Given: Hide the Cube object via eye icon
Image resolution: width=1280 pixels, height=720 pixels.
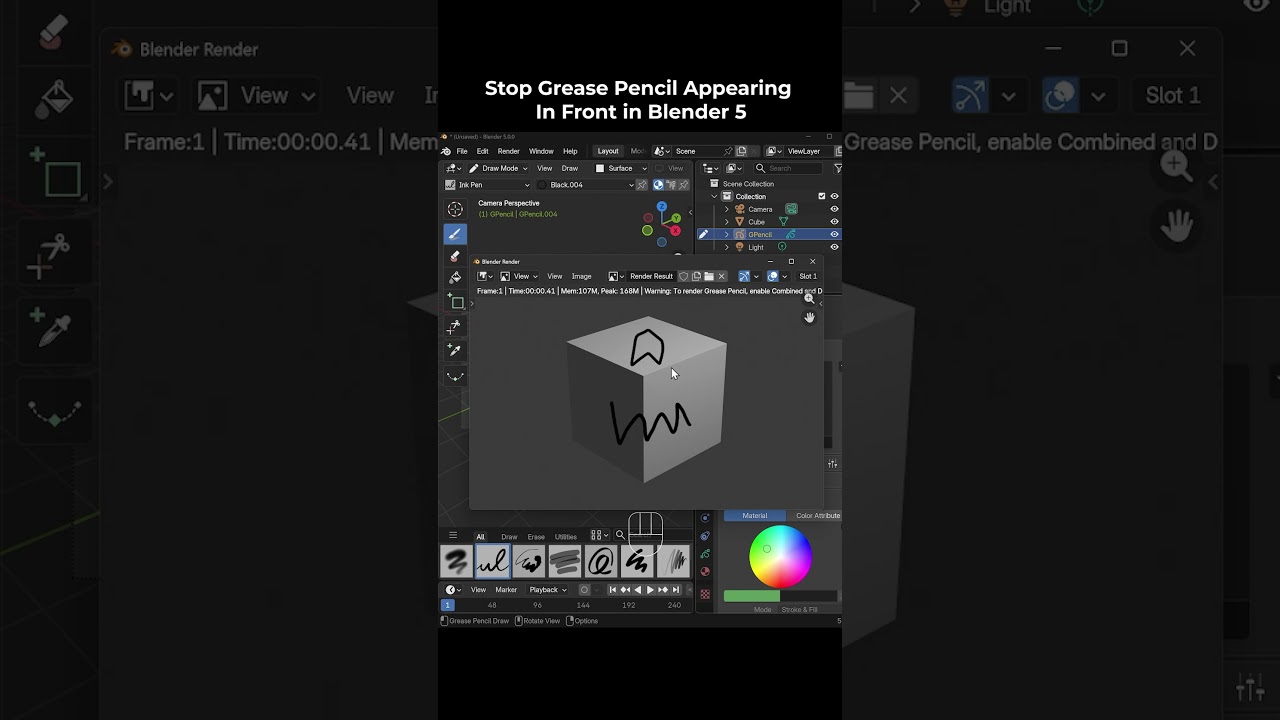Looking at the screenshot, I should pos(834,221).
